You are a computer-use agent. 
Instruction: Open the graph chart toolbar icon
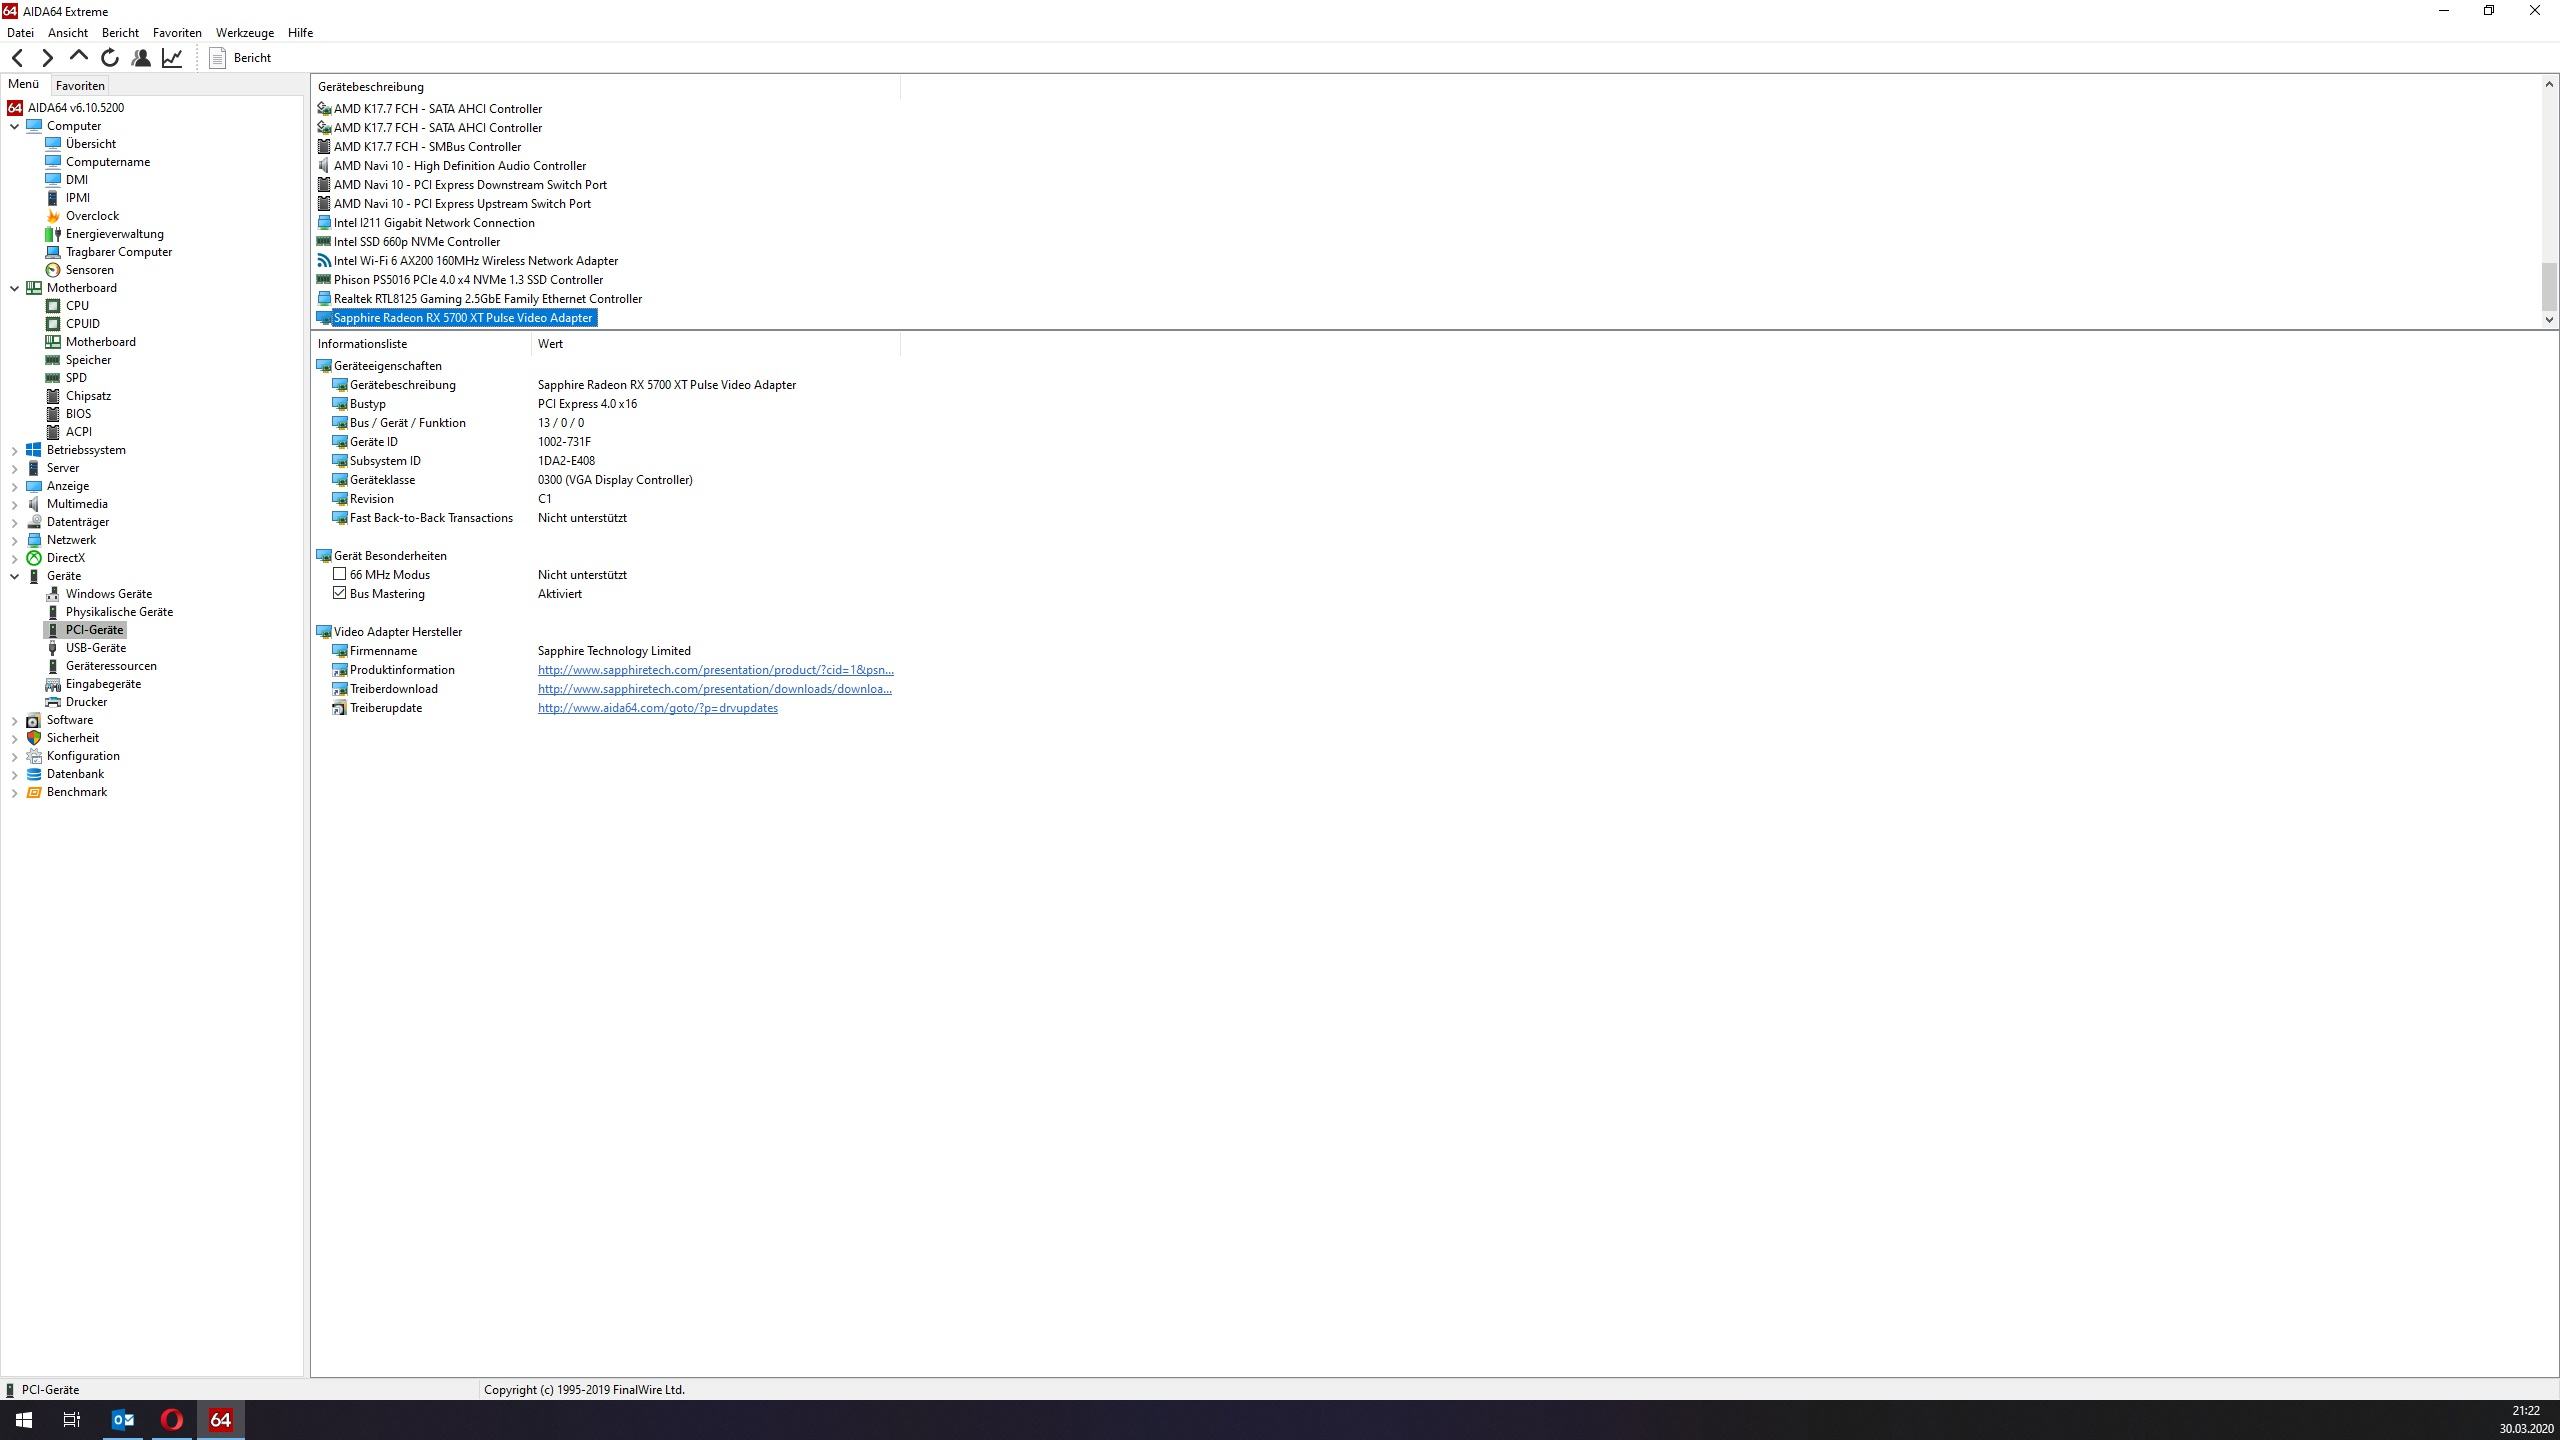click(x=172, y=58)
